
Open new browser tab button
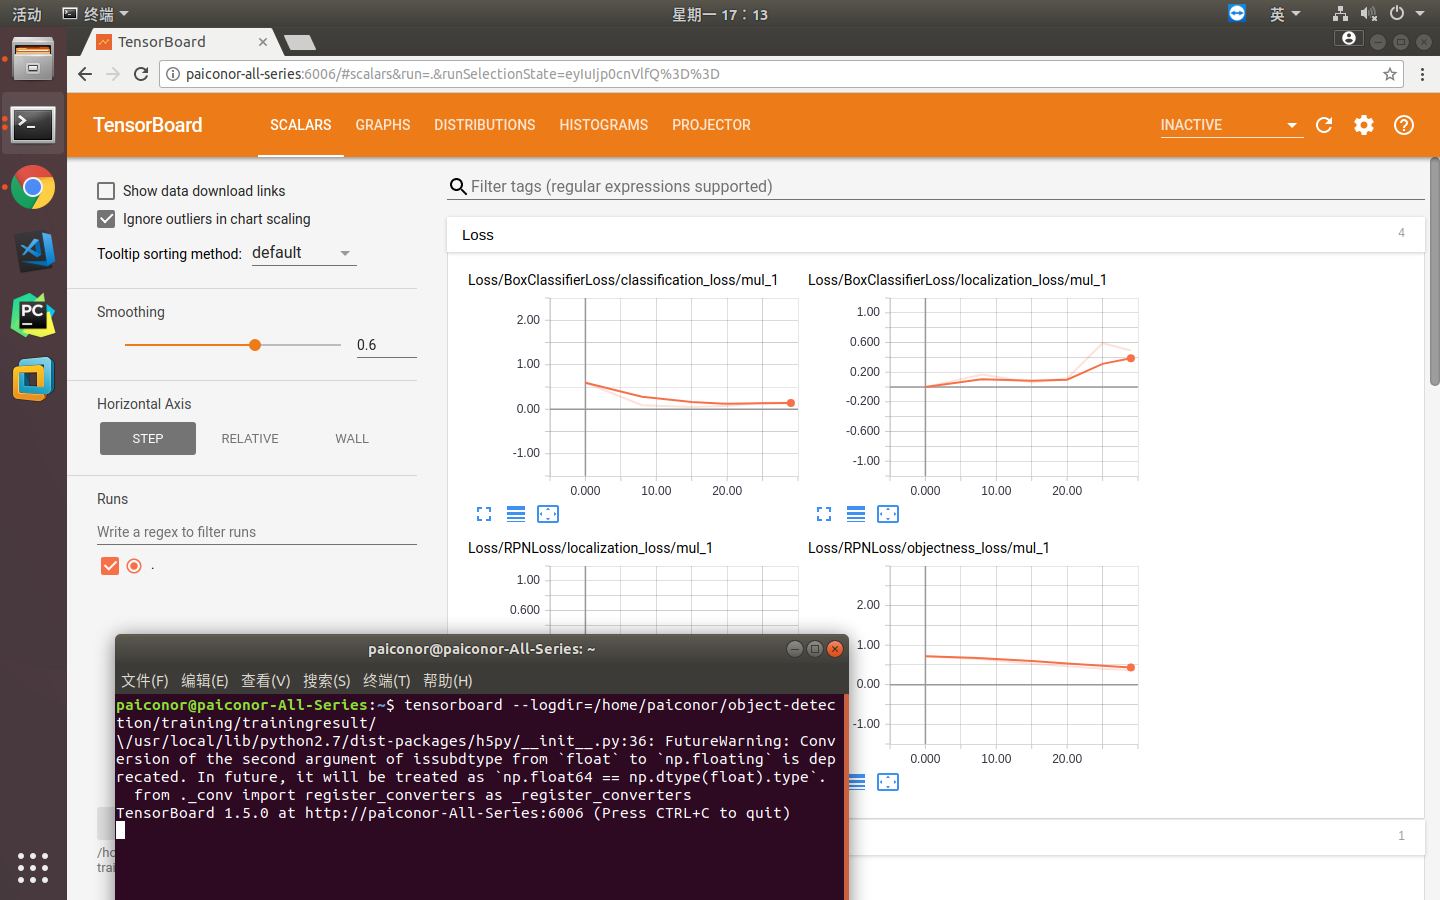pos(300,42)
